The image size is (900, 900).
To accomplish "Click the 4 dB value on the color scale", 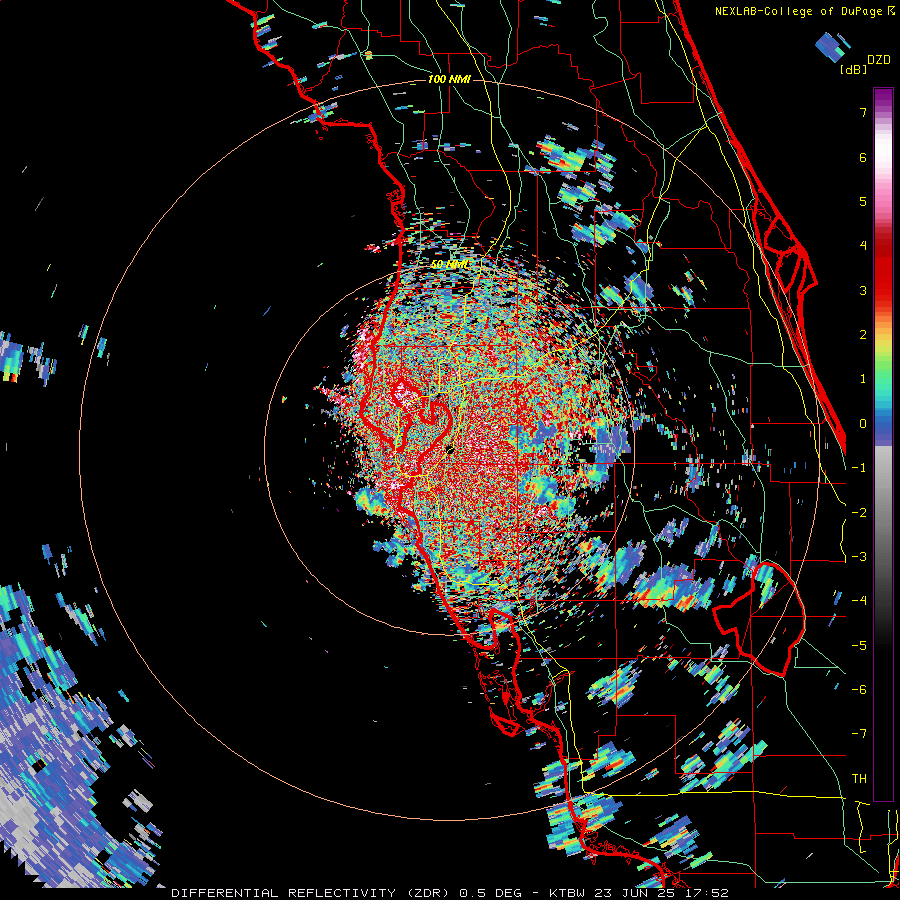I will click(x=863, y=246).
